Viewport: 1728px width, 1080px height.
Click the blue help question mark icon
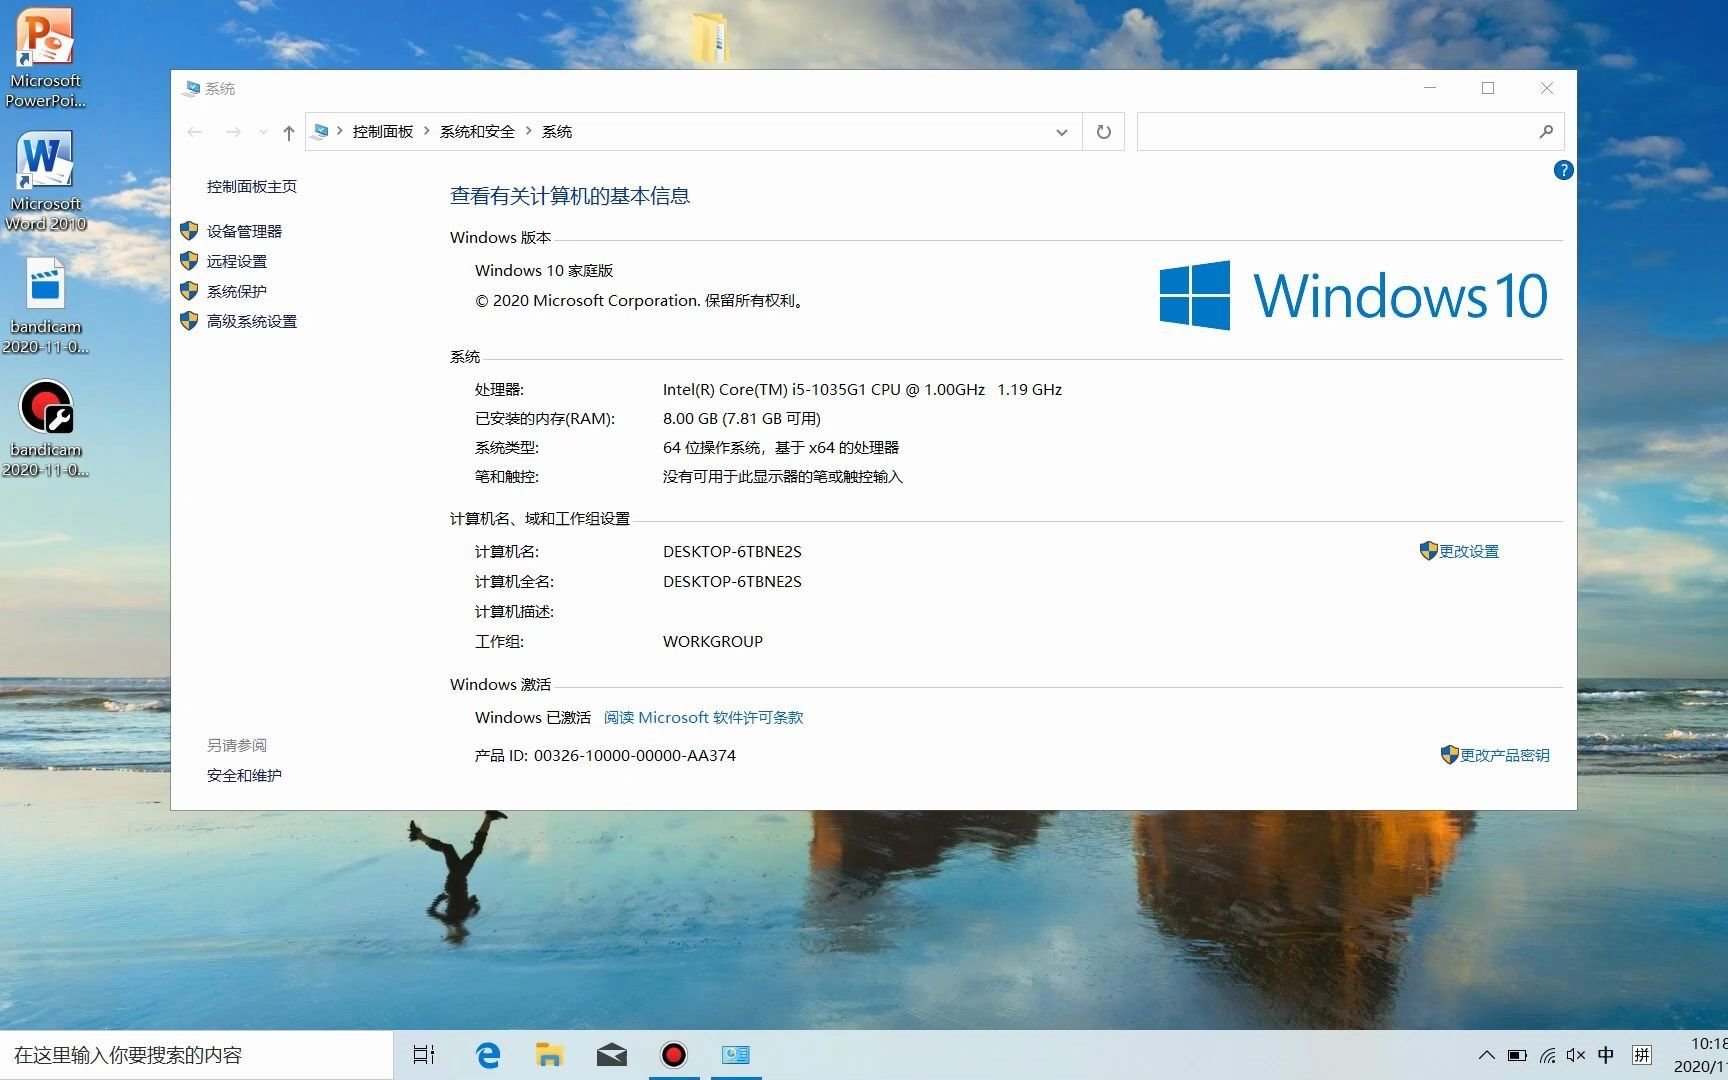[x=1563, y=170]
